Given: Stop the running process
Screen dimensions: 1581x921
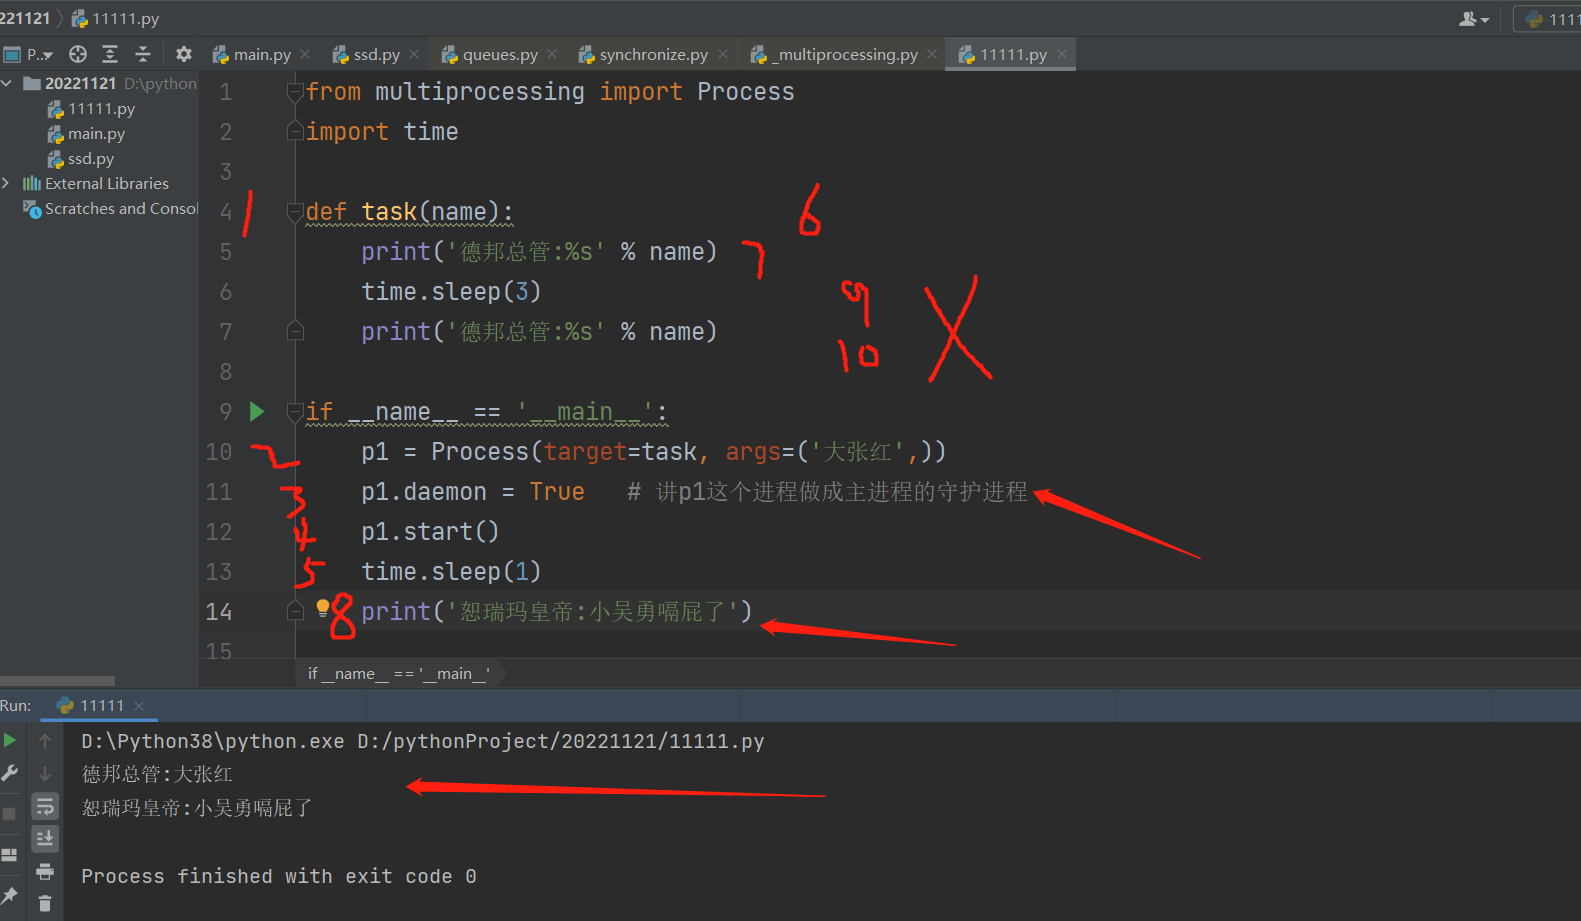Looking at the screenshot, I should pos(10,814).
